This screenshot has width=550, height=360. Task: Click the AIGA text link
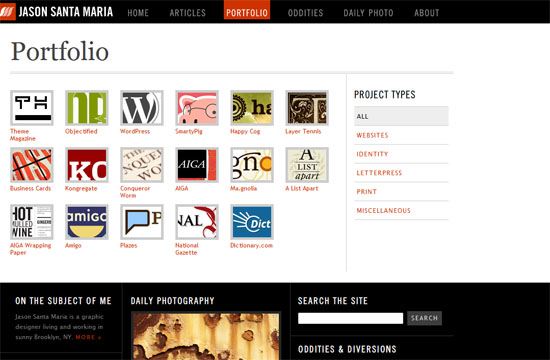182,188
